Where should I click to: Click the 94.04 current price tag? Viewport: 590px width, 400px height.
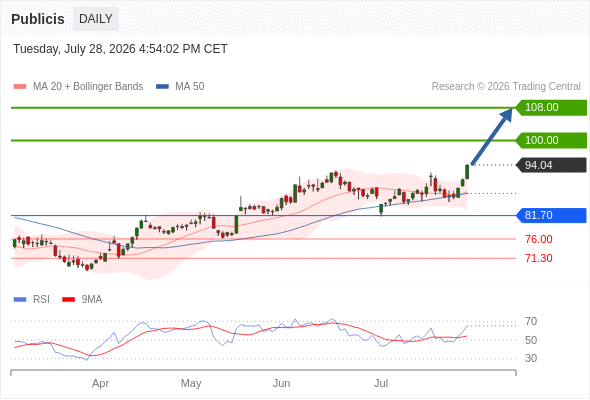(x=551, y=165)
